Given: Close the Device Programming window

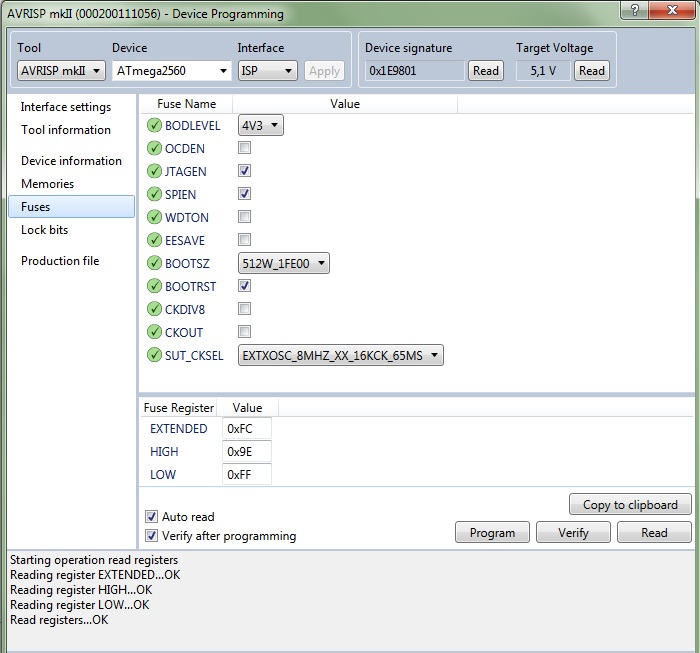Looking at the screenshot, I should click(672, 9).
